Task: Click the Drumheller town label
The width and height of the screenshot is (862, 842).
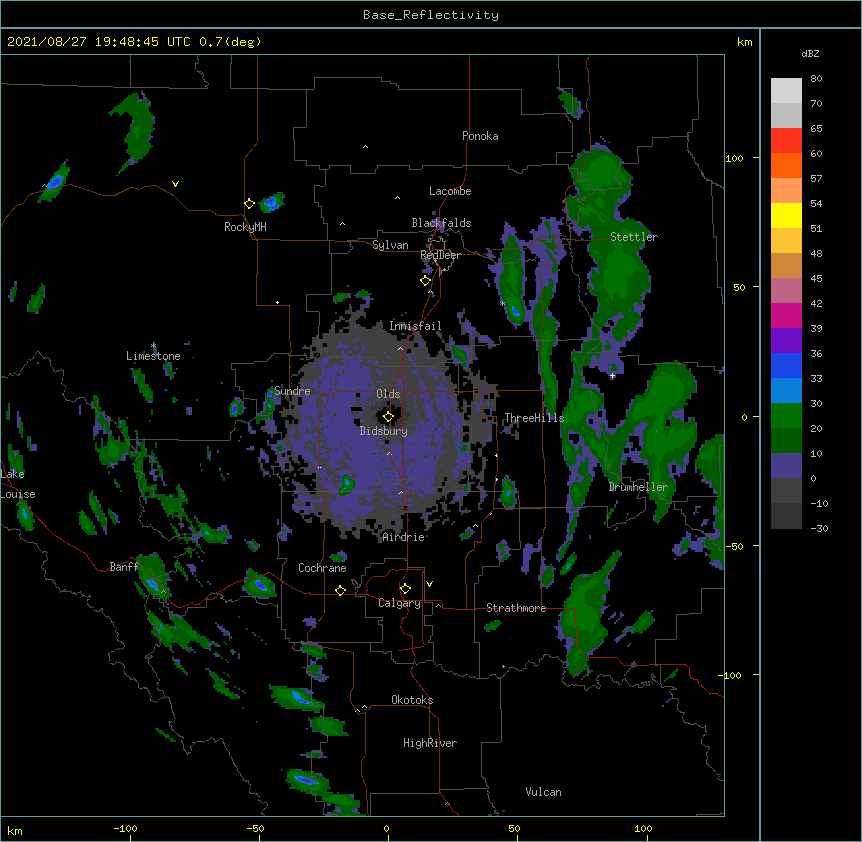Action: (x=638, y=487)
